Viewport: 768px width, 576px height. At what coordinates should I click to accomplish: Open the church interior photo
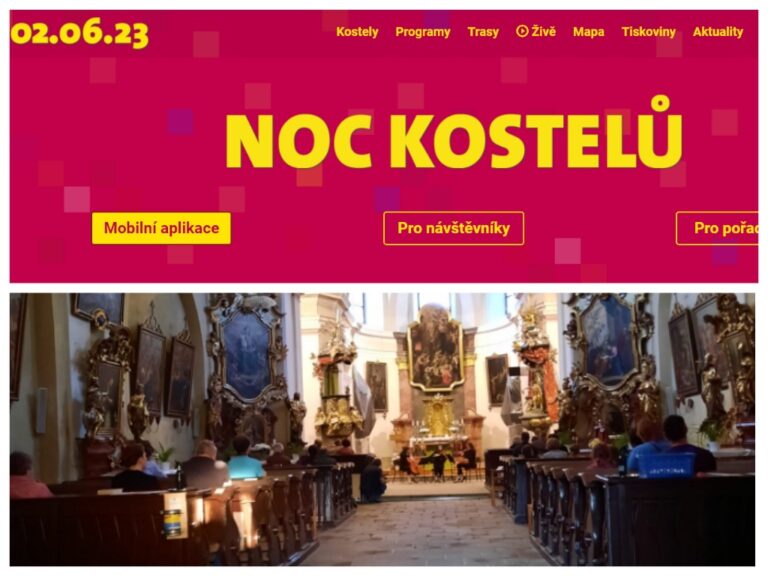[x=383, y=430]
